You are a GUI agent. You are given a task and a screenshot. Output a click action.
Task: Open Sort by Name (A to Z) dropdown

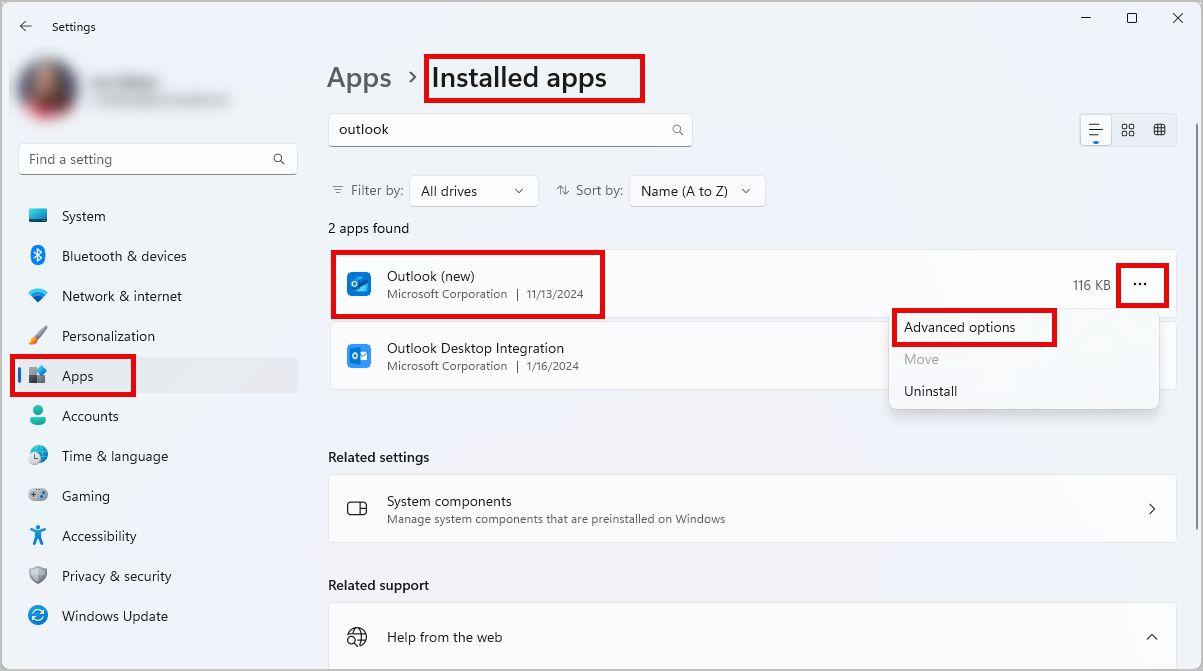pyautogui.click(x=697, y=191)
